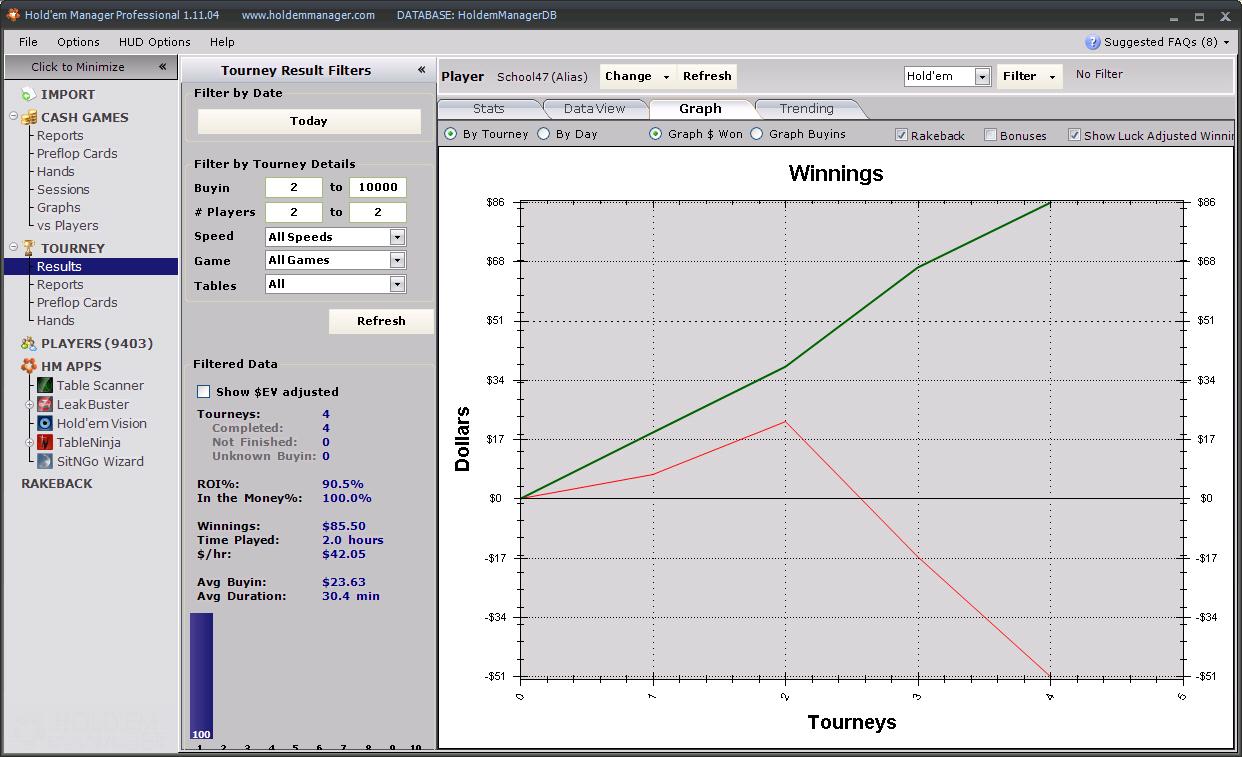1242x757 pixels.
Task: Open the SitNGo Wizard app icon
Action: click(x=45, y=461)
